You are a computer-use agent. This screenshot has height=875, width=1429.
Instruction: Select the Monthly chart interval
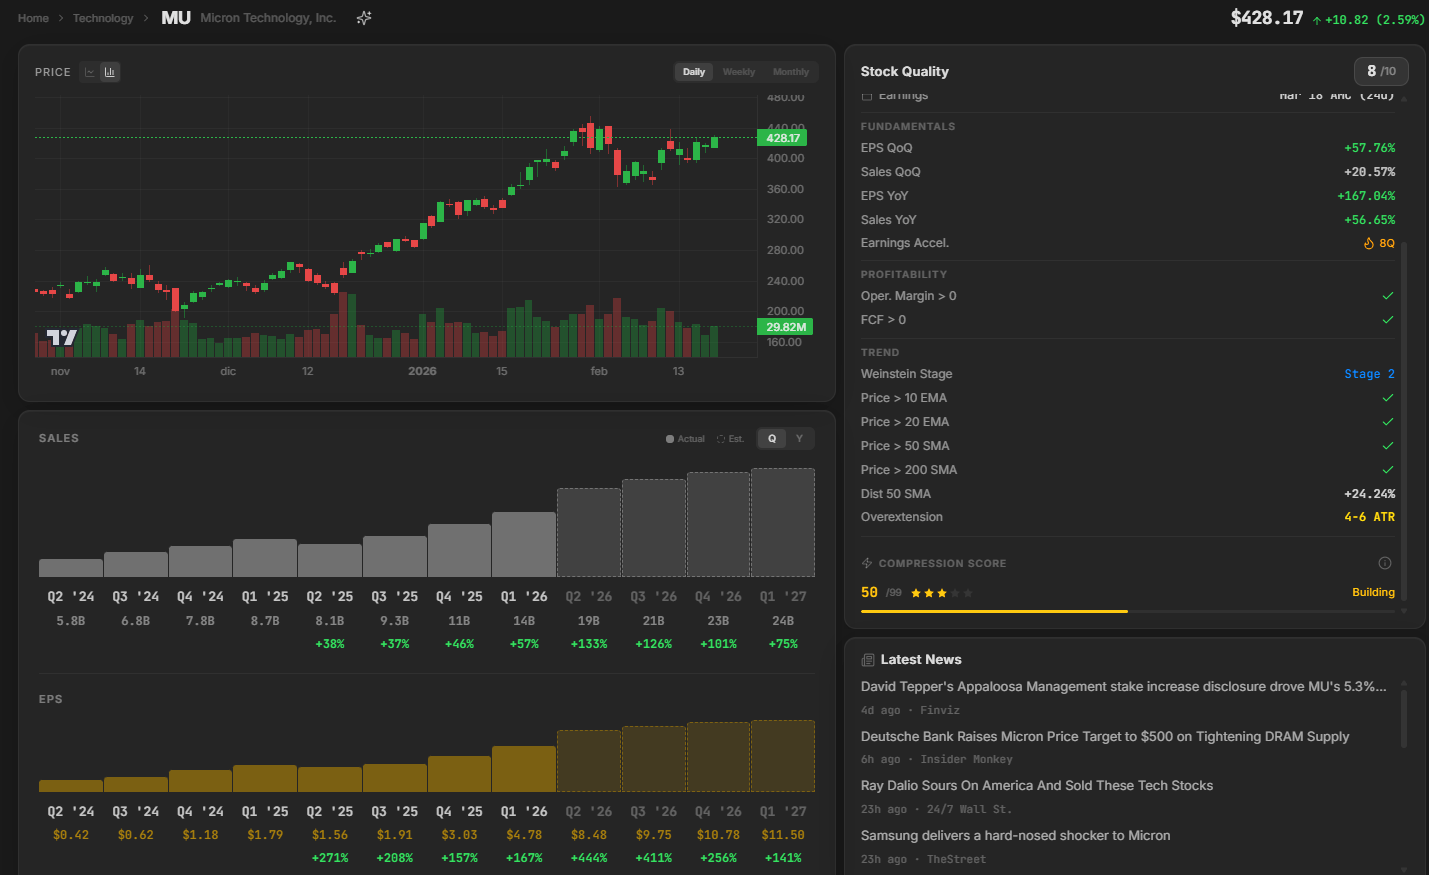pos(791,72)
